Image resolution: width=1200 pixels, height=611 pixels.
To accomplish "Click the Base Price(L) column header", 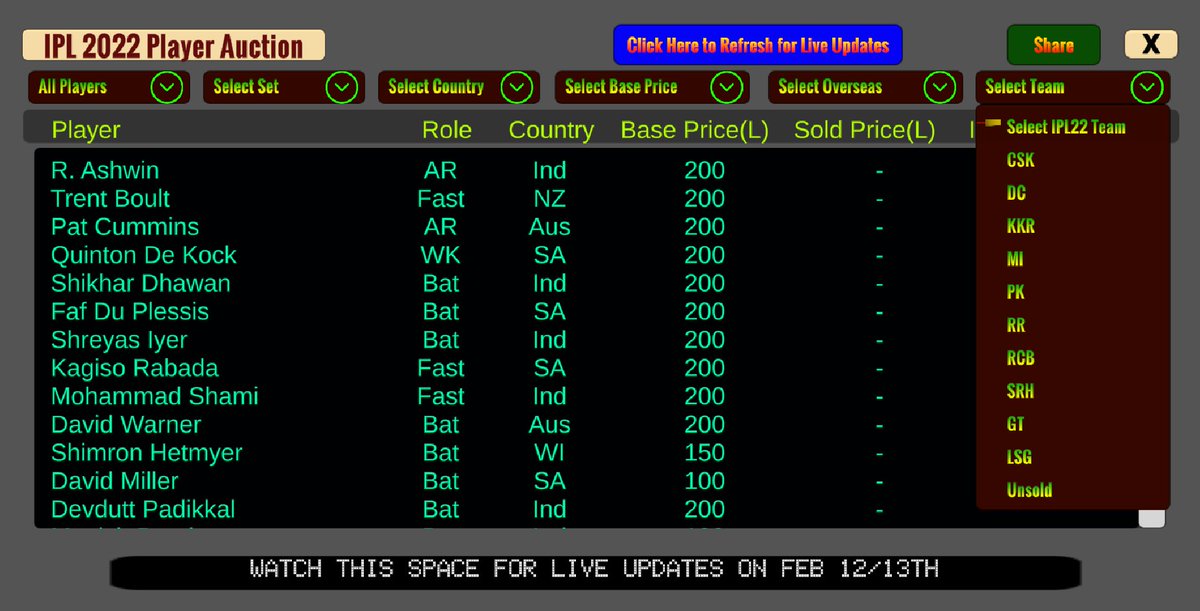I will point(696,130).
